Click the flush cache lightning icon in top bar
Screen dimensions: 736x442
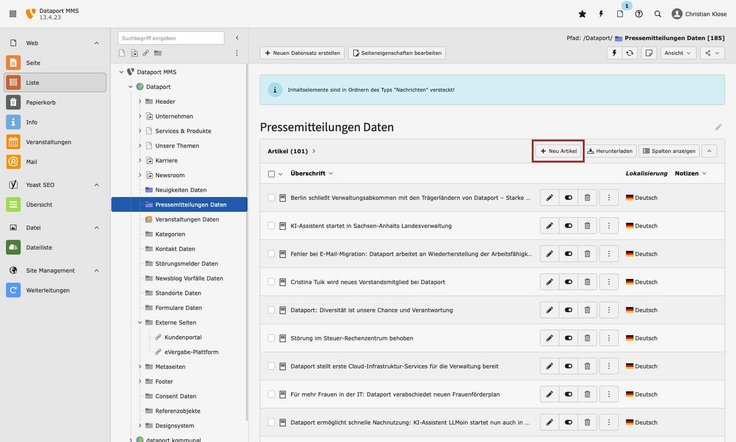pos(601,14)
